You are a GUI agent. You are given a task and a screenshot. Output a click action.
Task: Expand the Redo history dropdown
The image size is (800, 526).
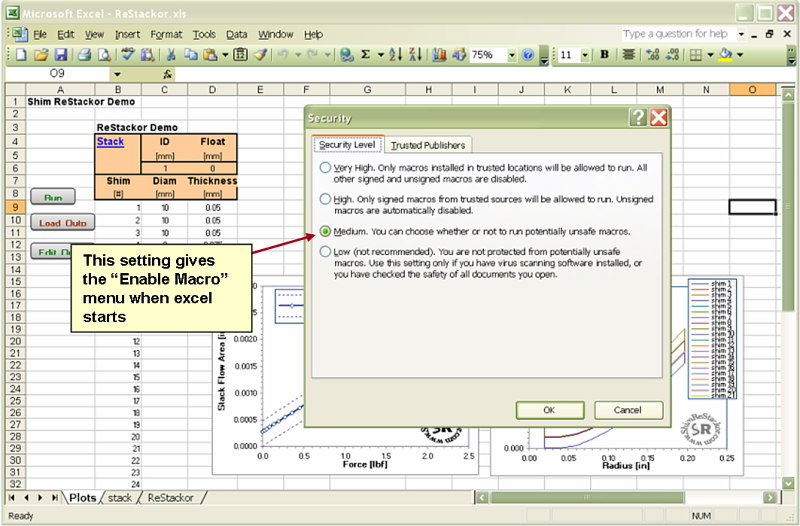(x=328, y=55)
